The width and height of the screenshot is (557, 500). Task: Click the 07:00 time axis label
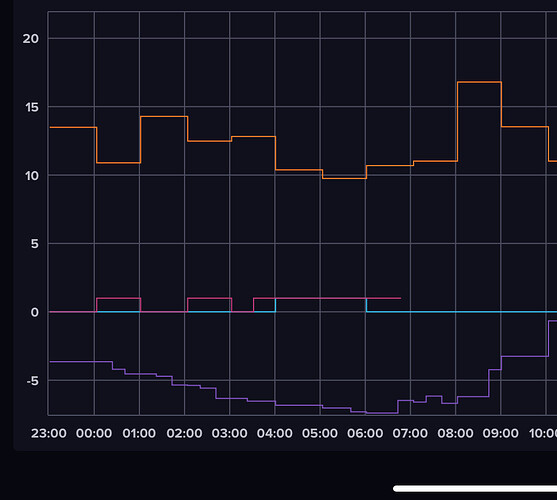[410, 433]
